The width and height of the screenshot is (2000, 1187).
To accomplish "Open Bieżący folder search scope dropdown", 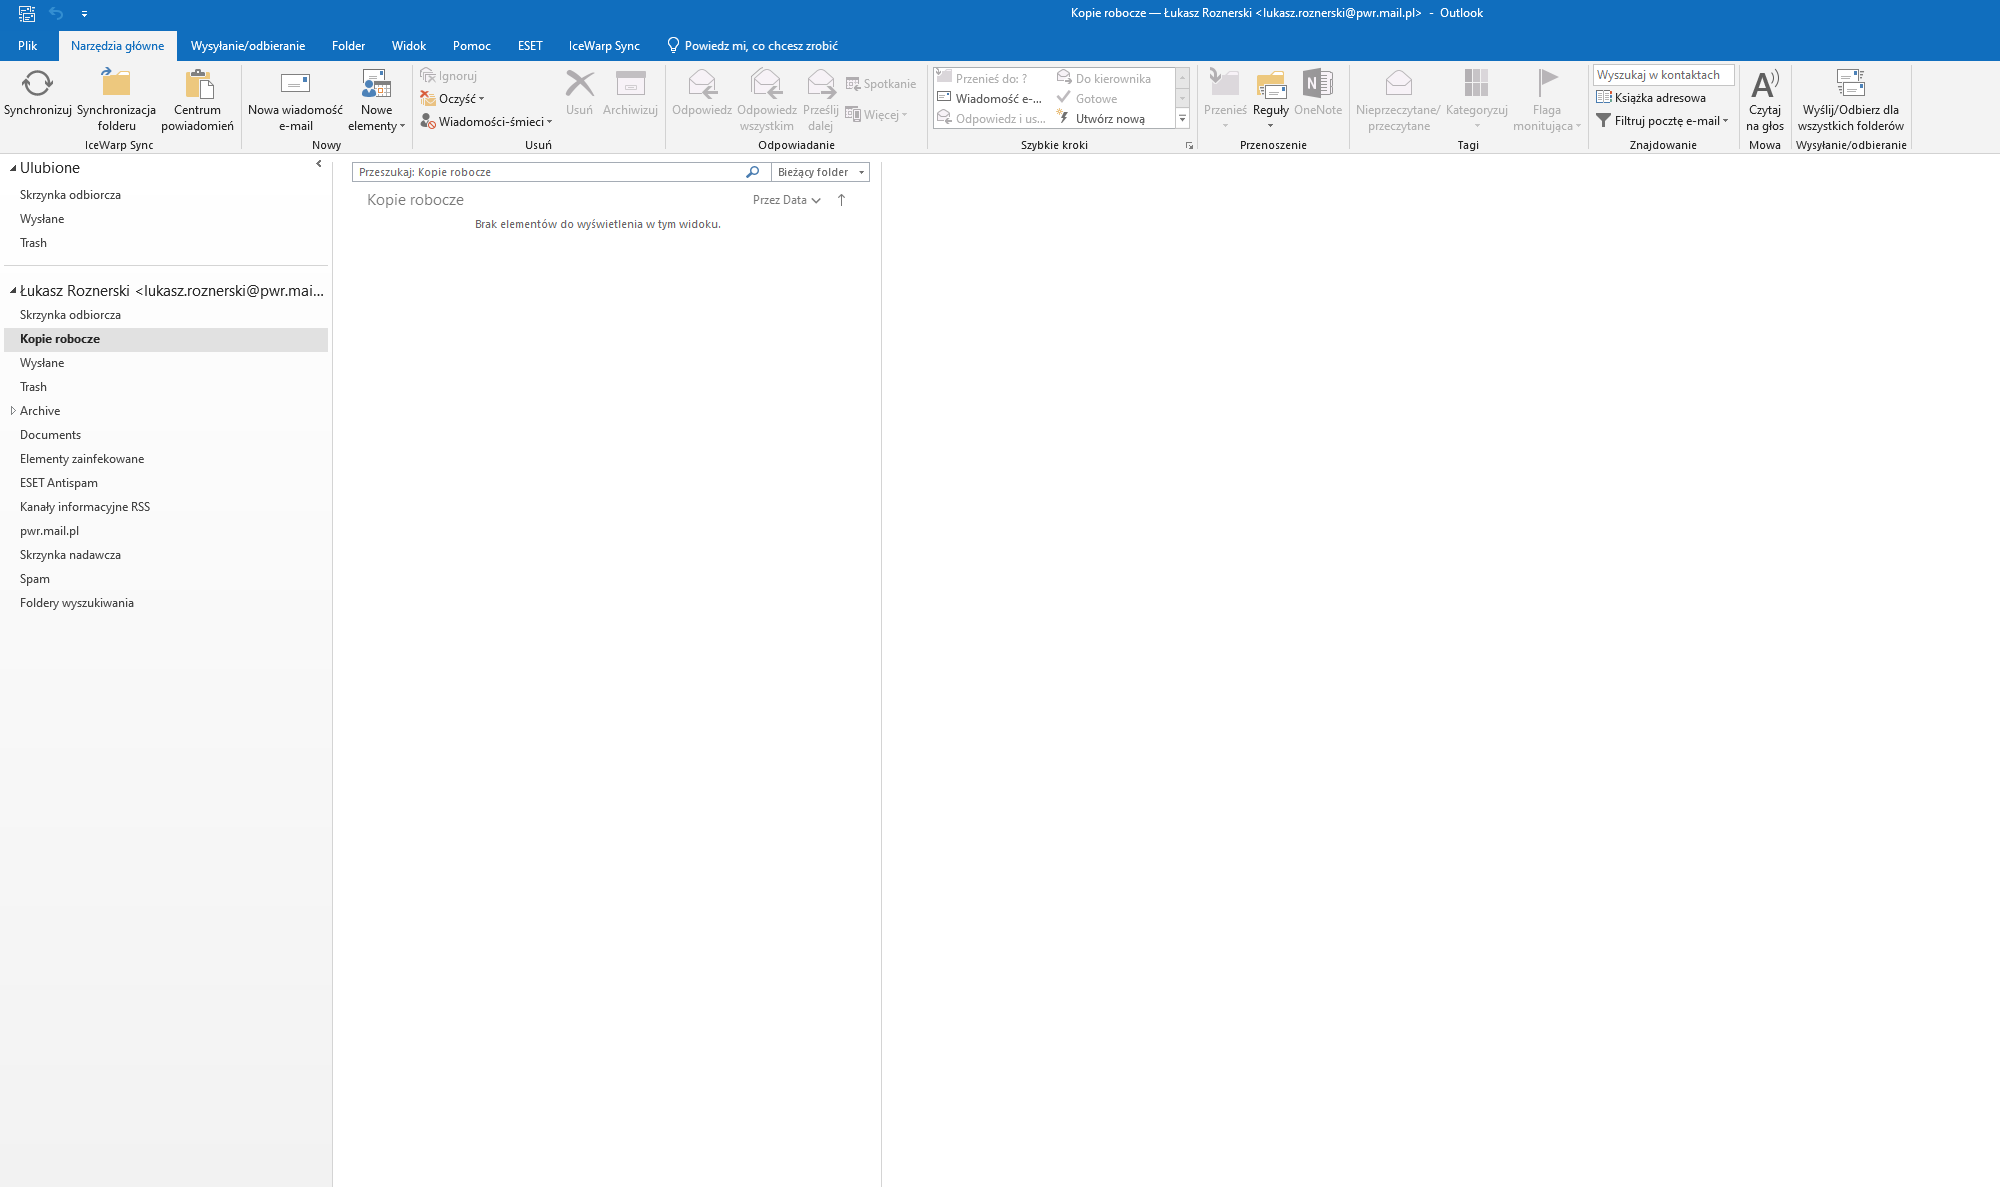I will point(820,172).
